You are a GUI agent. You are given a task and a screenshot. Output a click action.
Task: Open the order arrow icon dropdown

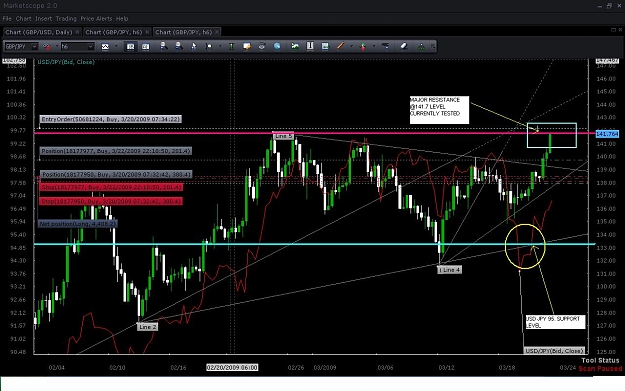pos(373,47)
